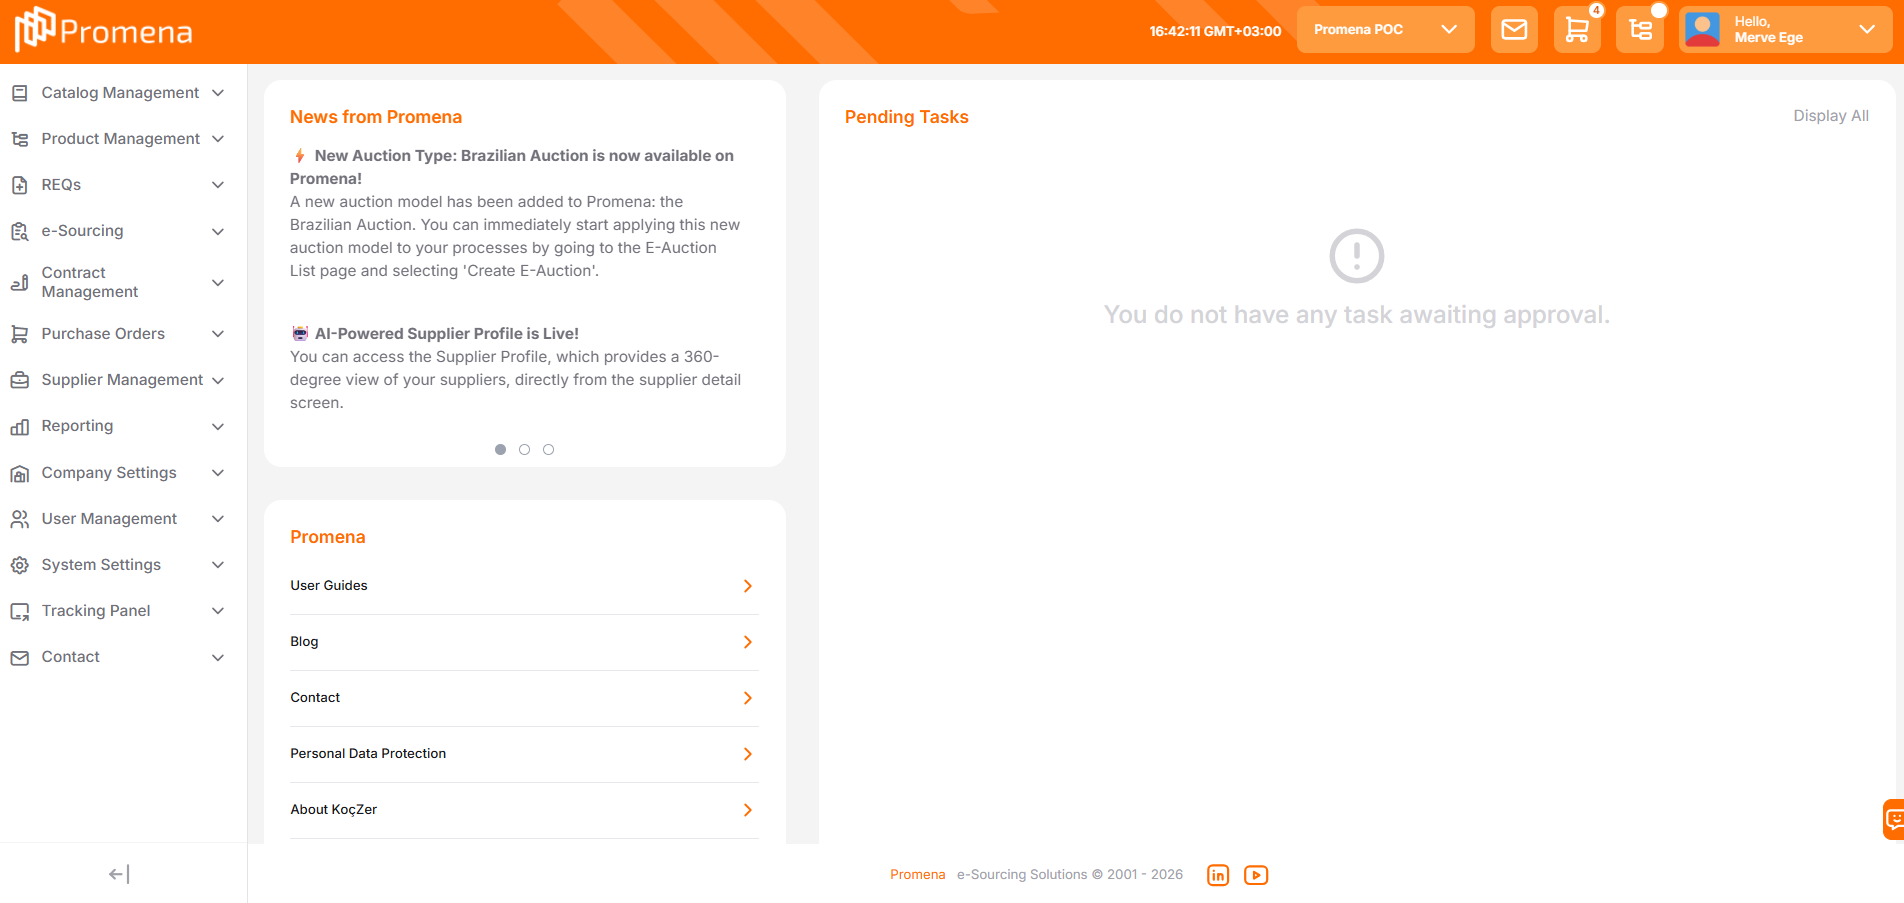1904x903 pixels.
Task: Click the Promena link in footer
Action: click(918, 875)
